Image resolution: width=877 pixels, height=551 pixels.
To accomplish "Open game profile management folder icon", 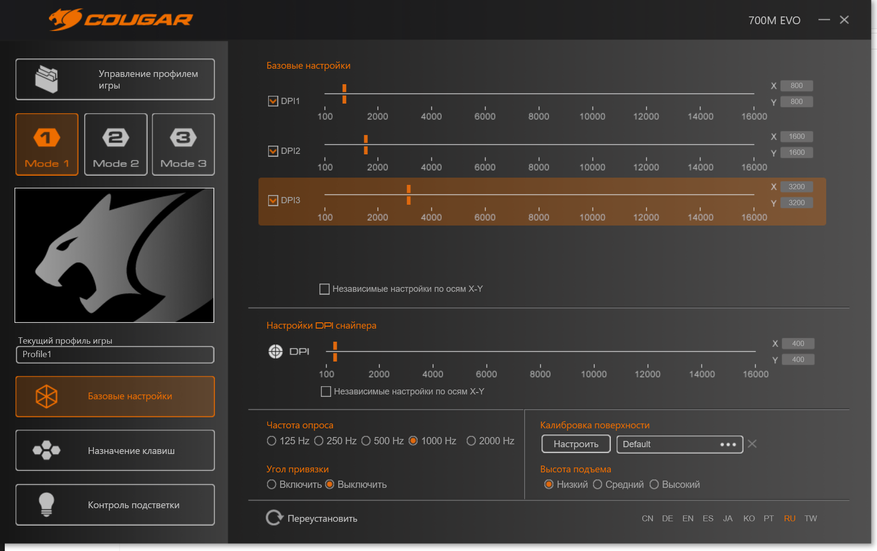I will click(x=46, y=79).
